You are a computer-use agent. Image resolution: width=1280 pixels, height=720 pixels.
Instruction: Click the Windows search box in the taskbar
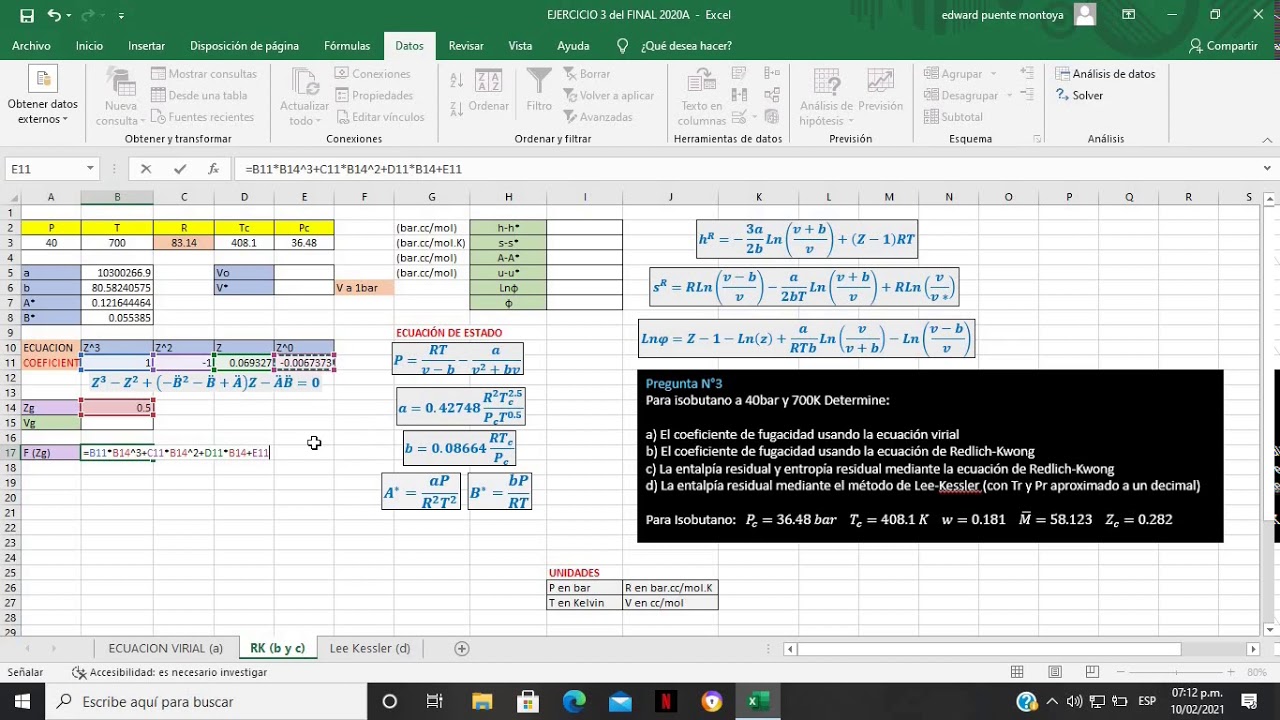click(x=206, y=701)
